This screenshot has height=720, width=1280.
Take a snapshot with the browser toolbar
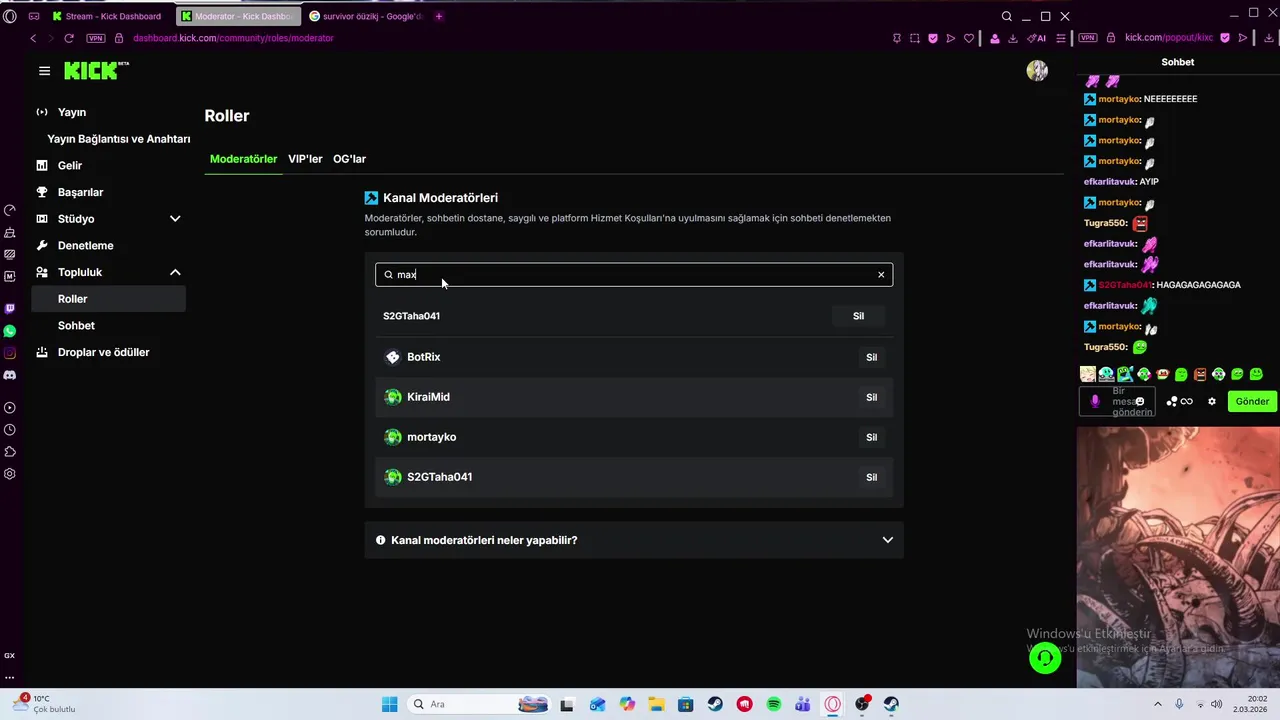915,38
